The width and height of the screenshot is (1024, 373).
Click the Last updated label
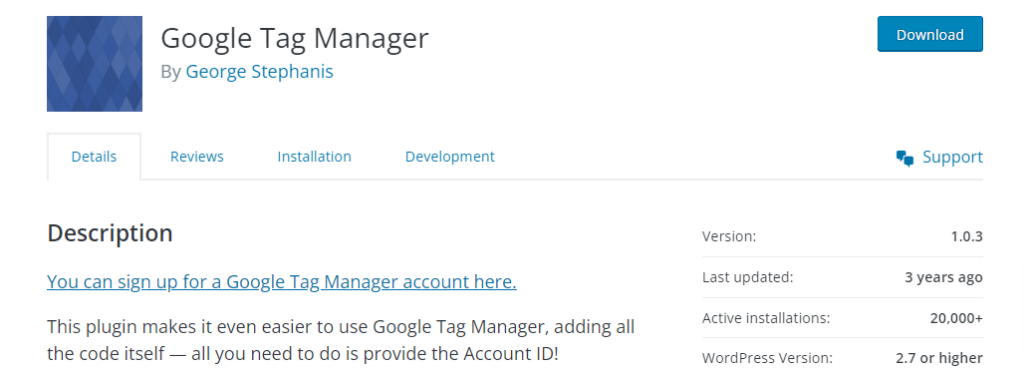pyautogui.click(x=748, y=277)
